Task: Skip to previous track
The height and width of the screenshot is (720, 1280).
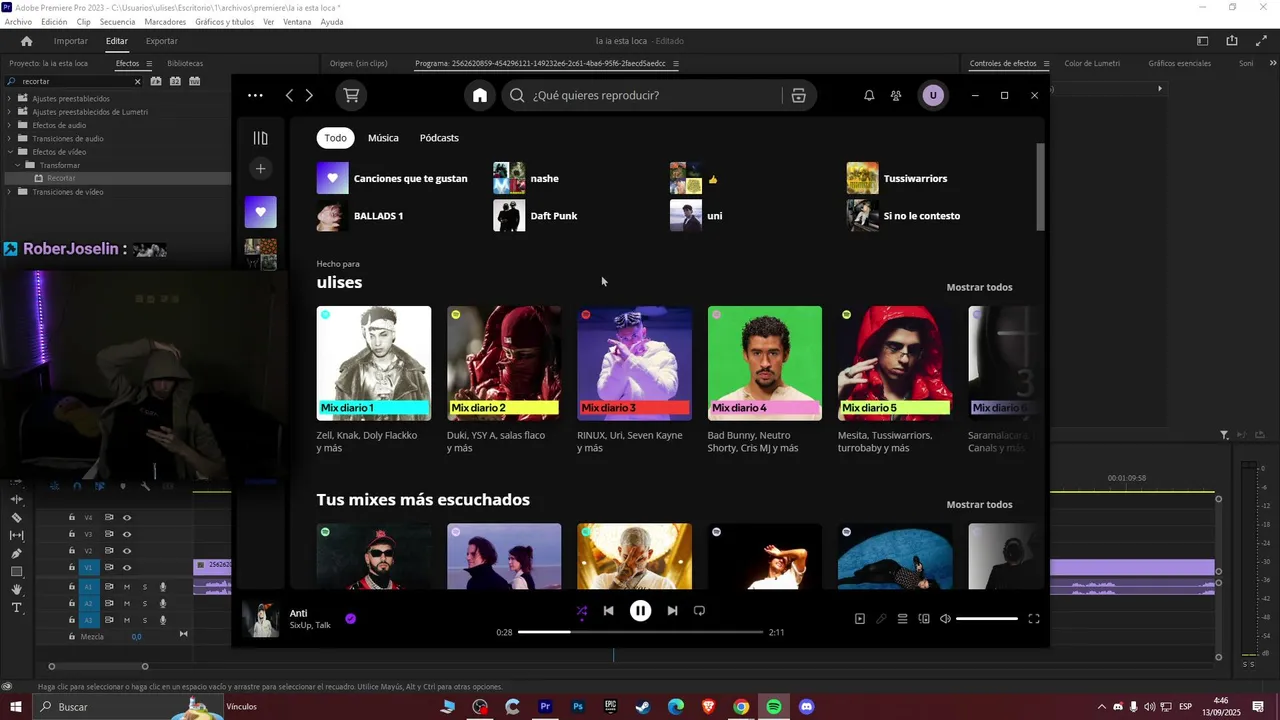Action: pyautogui.click(x=608, y=610)
